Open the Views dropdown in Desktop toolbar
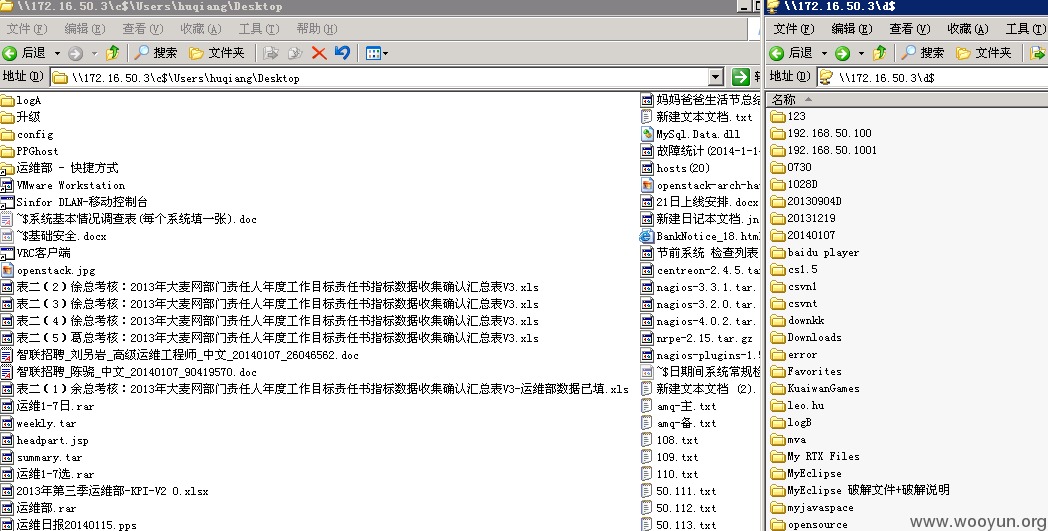 [376, 53]
